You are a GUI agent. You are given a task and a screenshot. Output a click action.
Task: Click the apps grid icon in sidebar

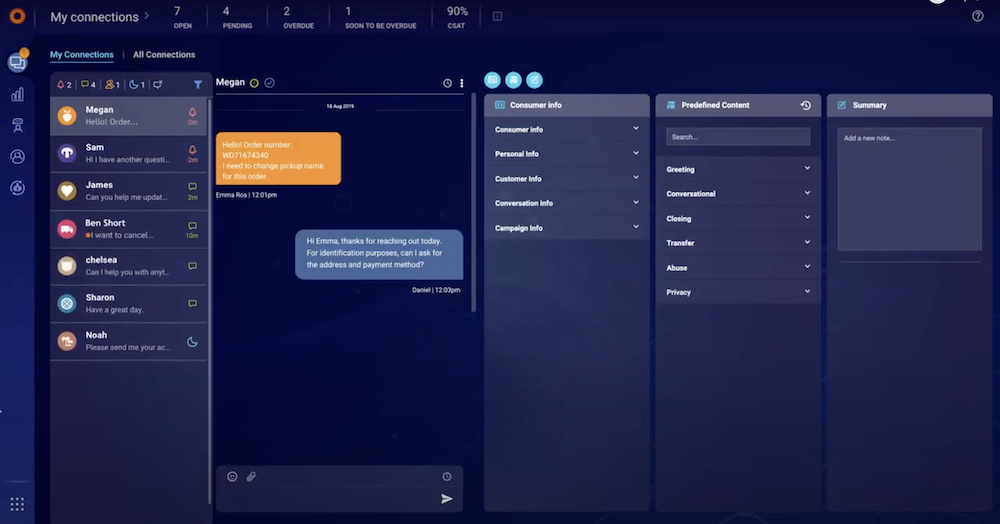tap(17, 504)
